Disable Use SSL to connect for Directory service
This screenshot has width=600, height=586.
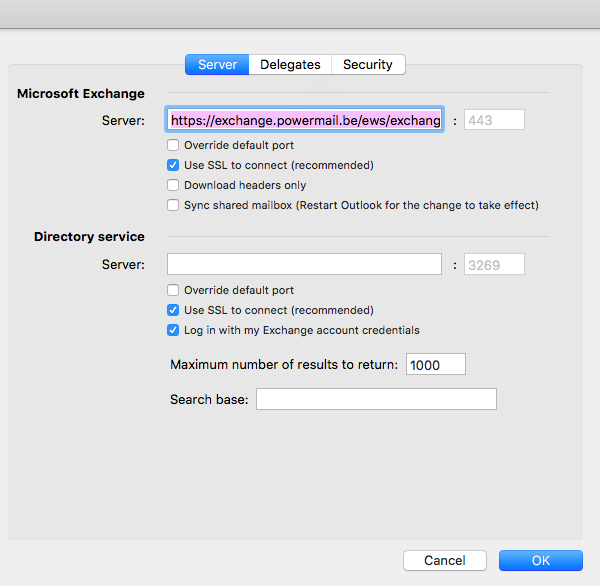click(x=173, y=310)
